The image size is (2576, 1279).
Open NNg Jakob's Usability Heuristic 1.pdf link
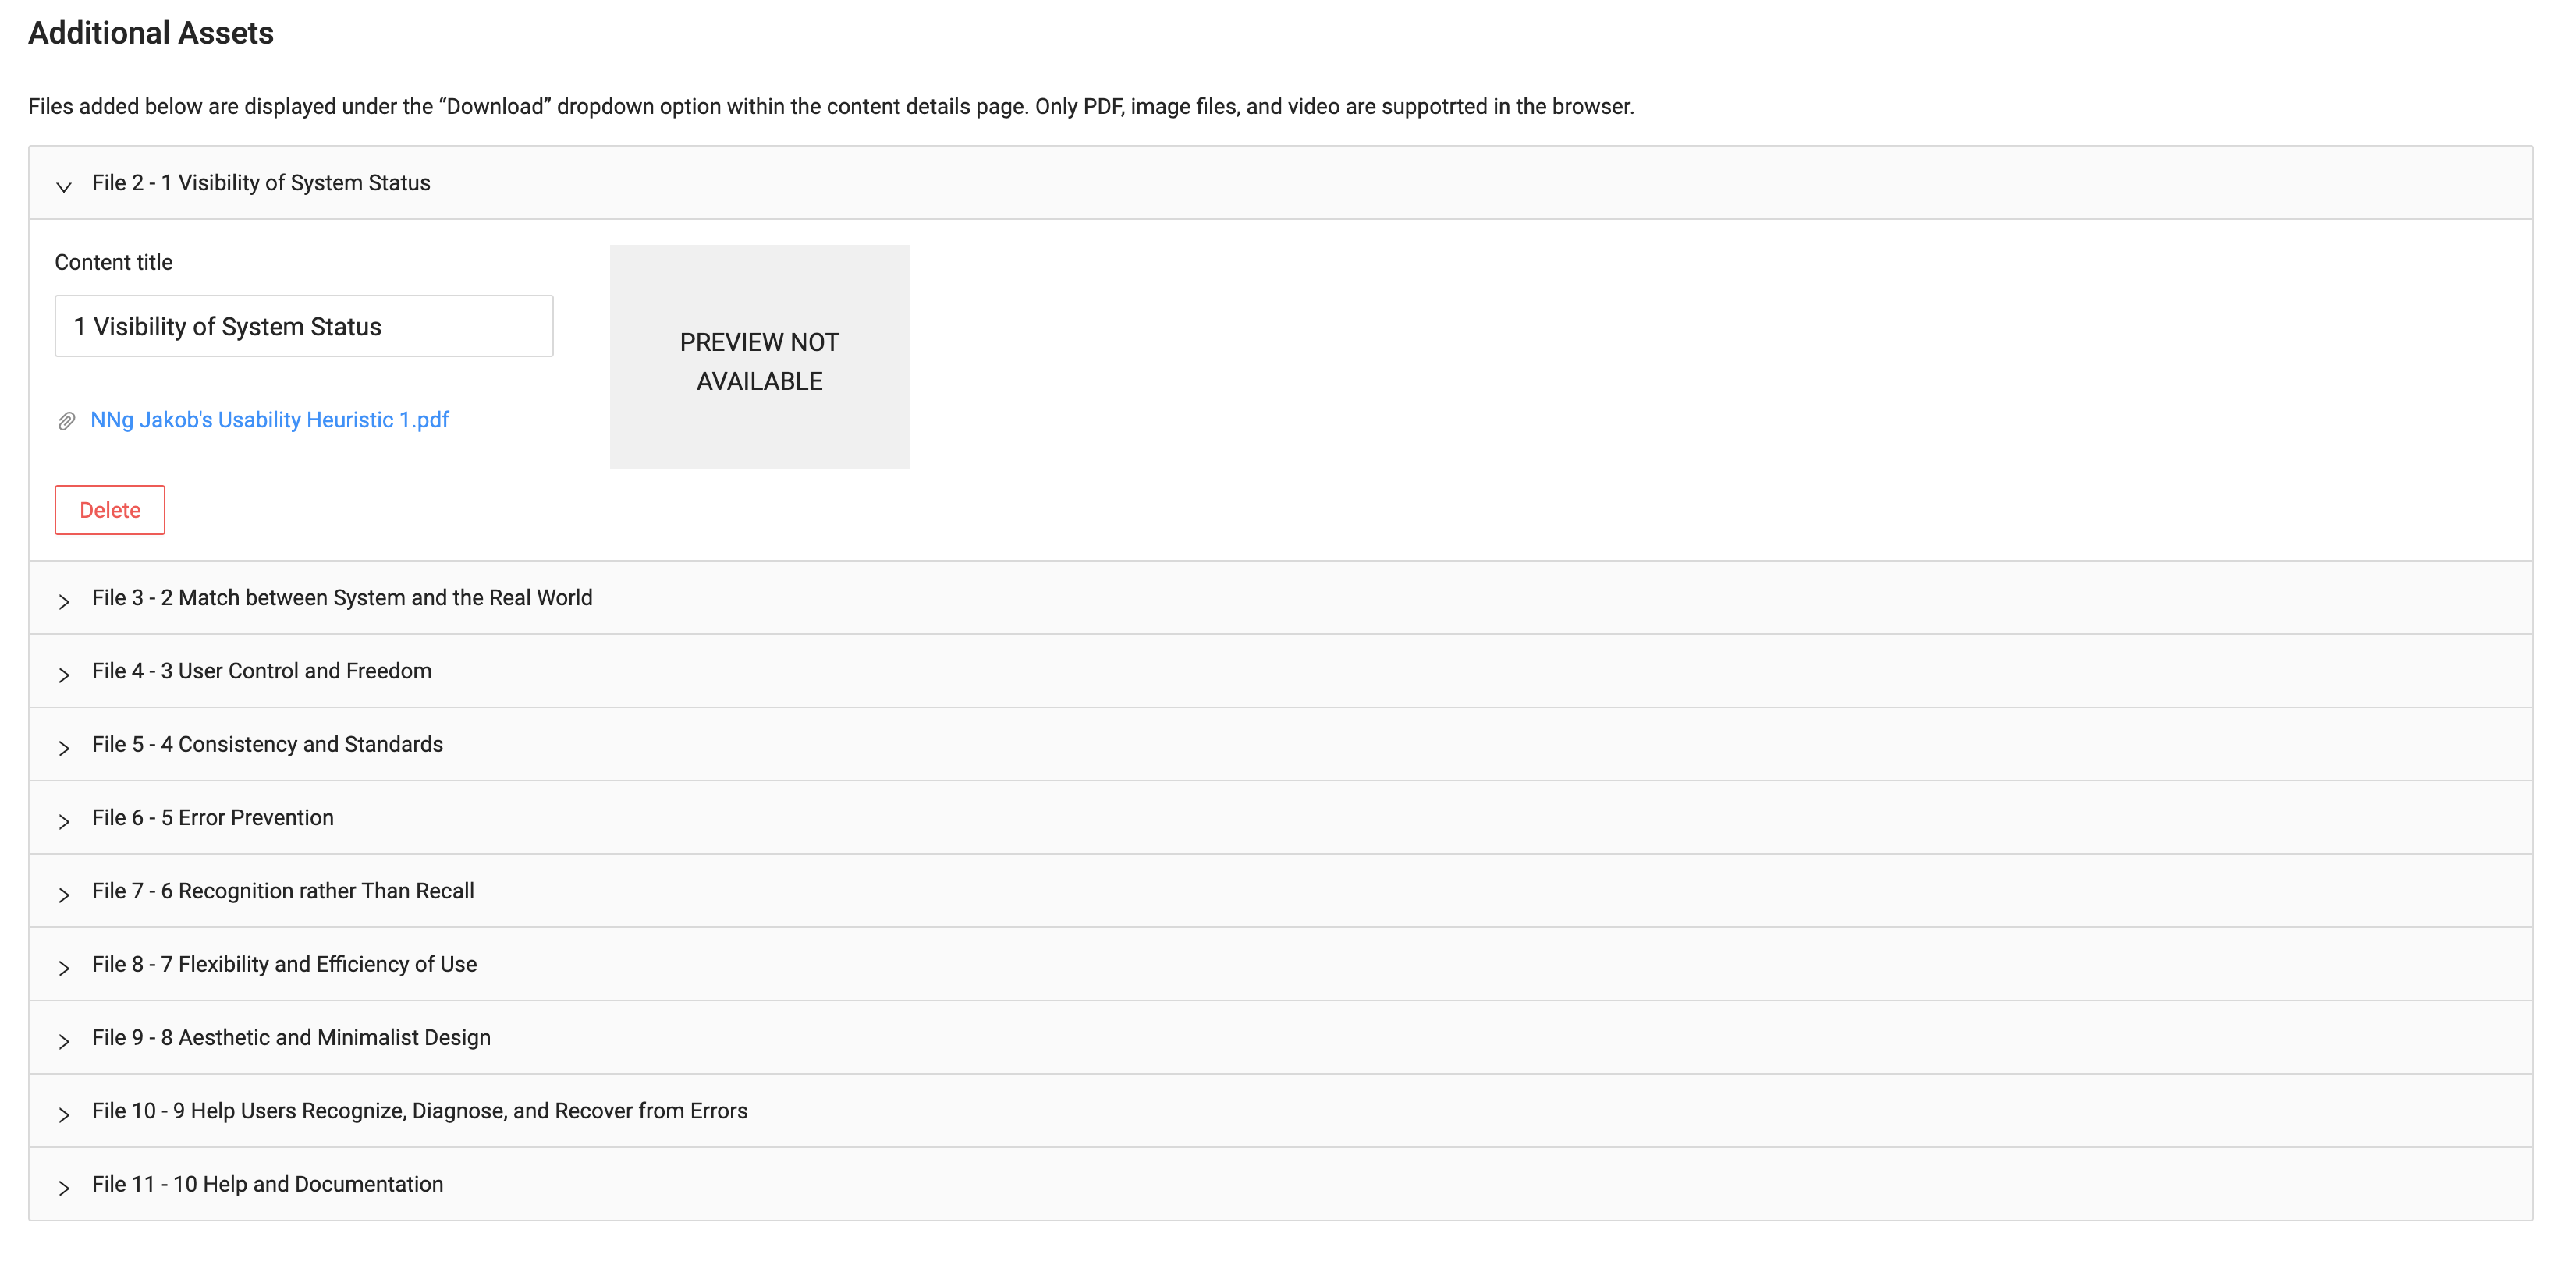click(x=269, y=420)
